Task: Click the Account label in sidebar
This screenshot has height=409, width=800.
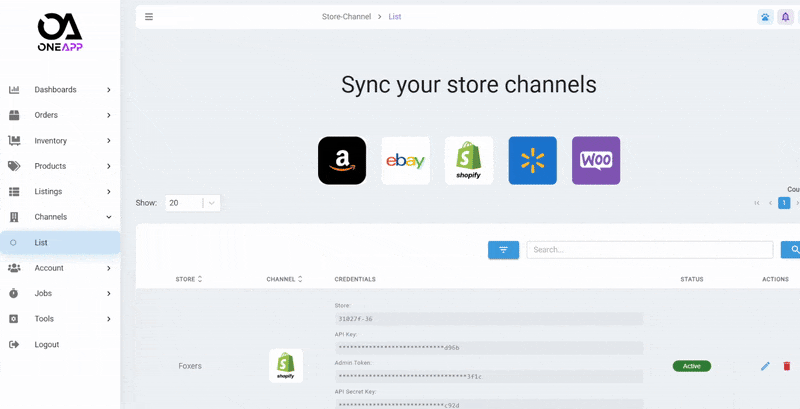Action: click(x=49, y=268)
